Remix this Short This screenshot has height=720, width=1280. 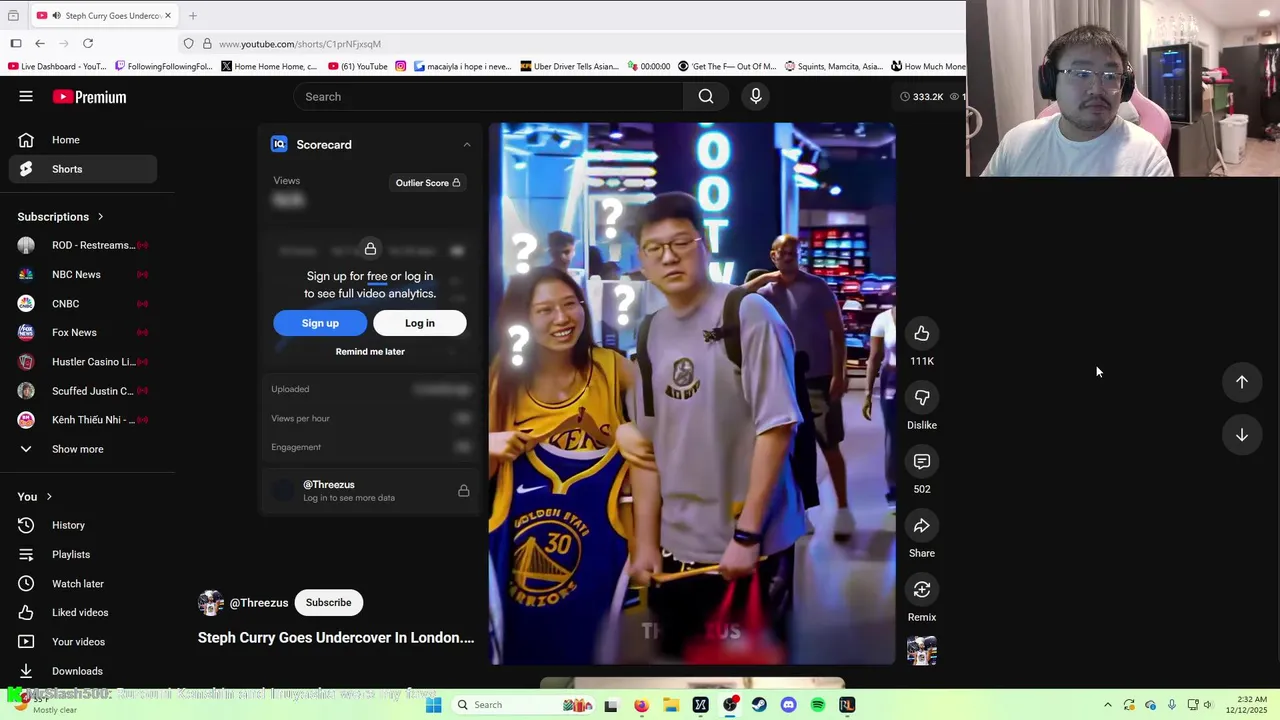922,590
